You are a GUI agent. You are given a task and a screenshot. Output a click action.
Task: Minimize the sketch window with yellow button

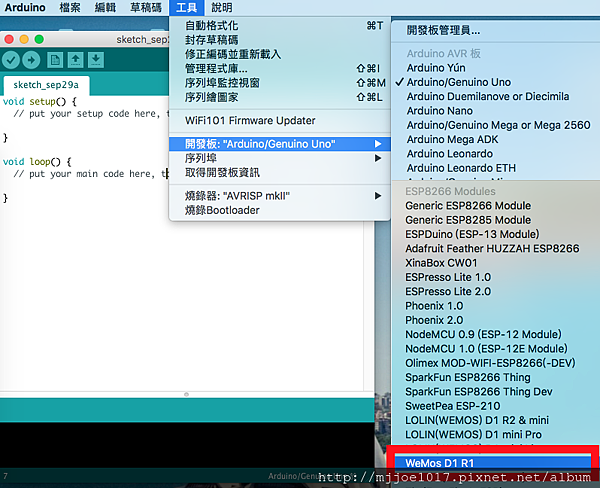pyautogui.click(x=24, y=39)
